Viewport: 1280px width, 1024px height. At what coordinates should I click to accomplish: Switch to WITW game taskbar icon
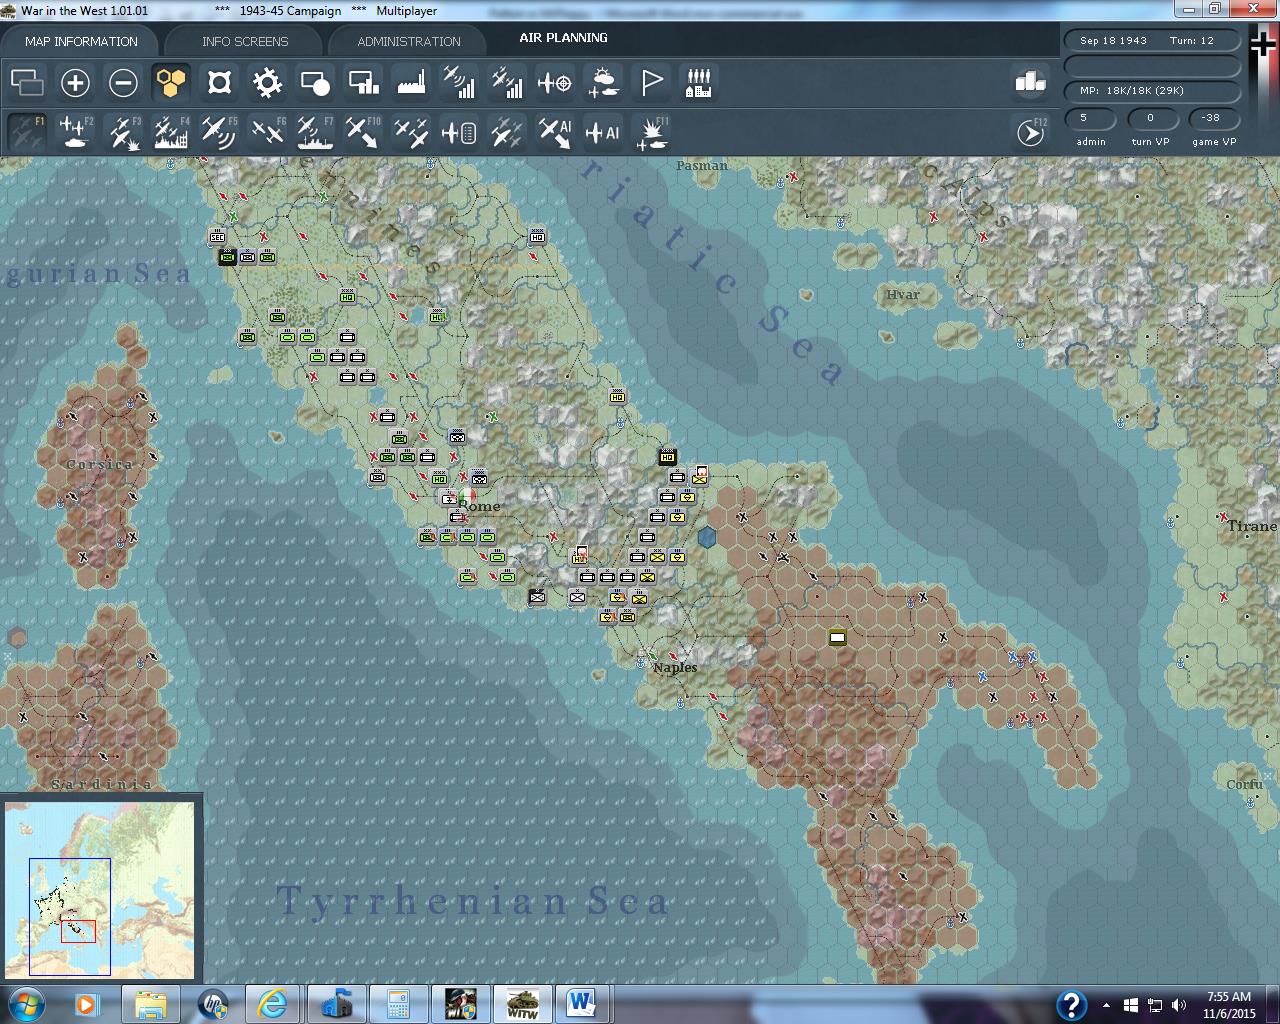coord(521,1003)
